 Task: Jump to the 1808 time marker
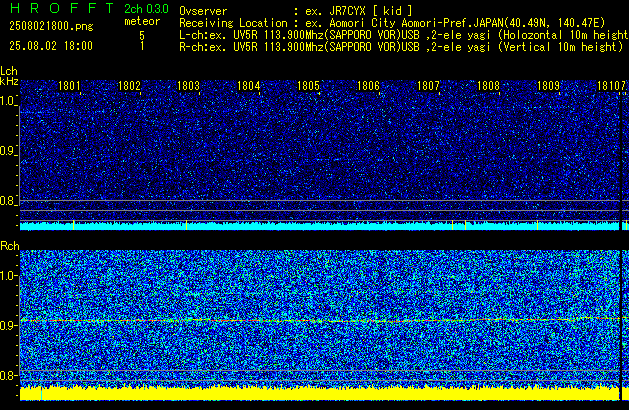point(488,86)
